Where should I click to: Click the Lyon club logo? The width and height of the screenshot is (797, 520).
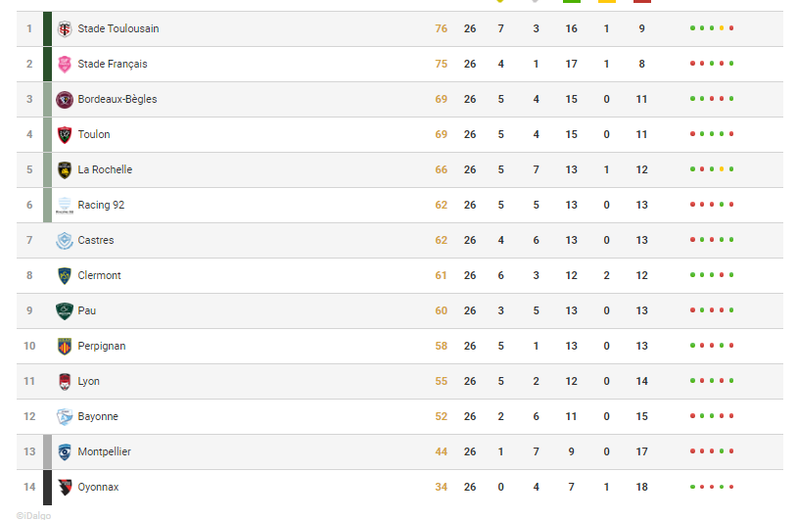[65, 381]
